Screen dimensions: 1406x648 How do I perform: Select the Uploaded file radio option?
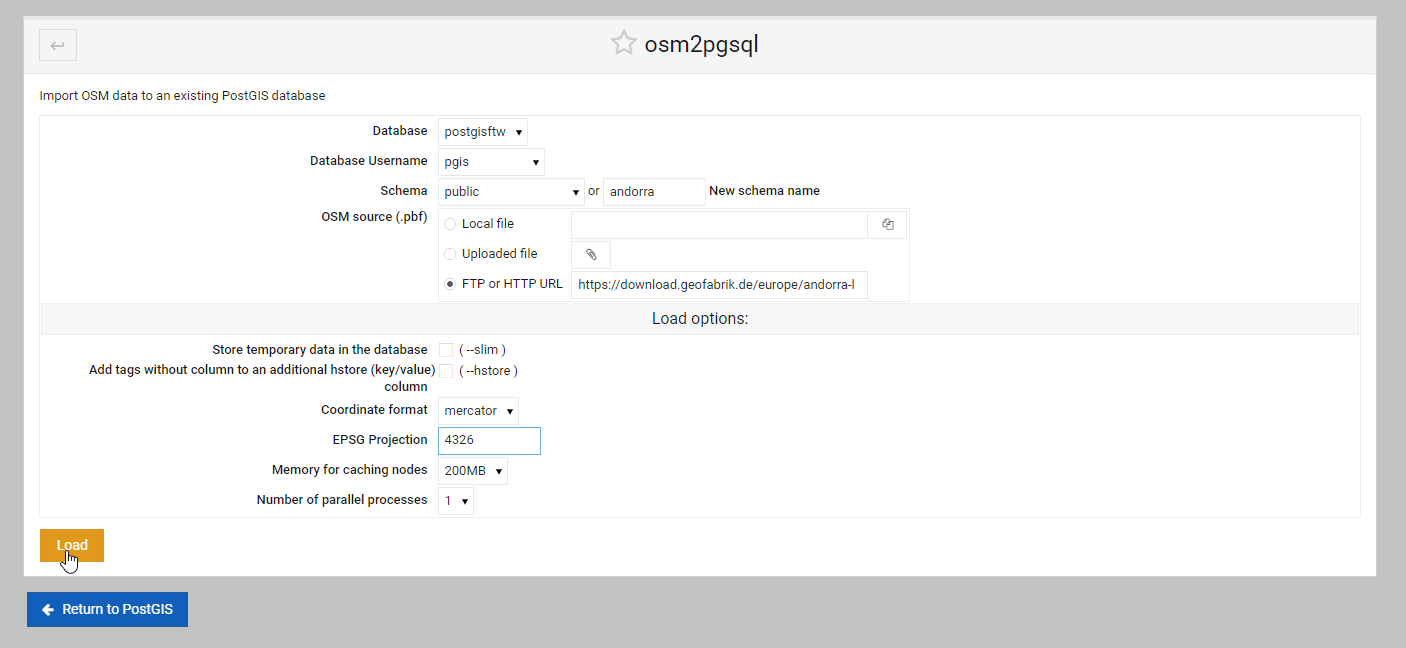450,254
